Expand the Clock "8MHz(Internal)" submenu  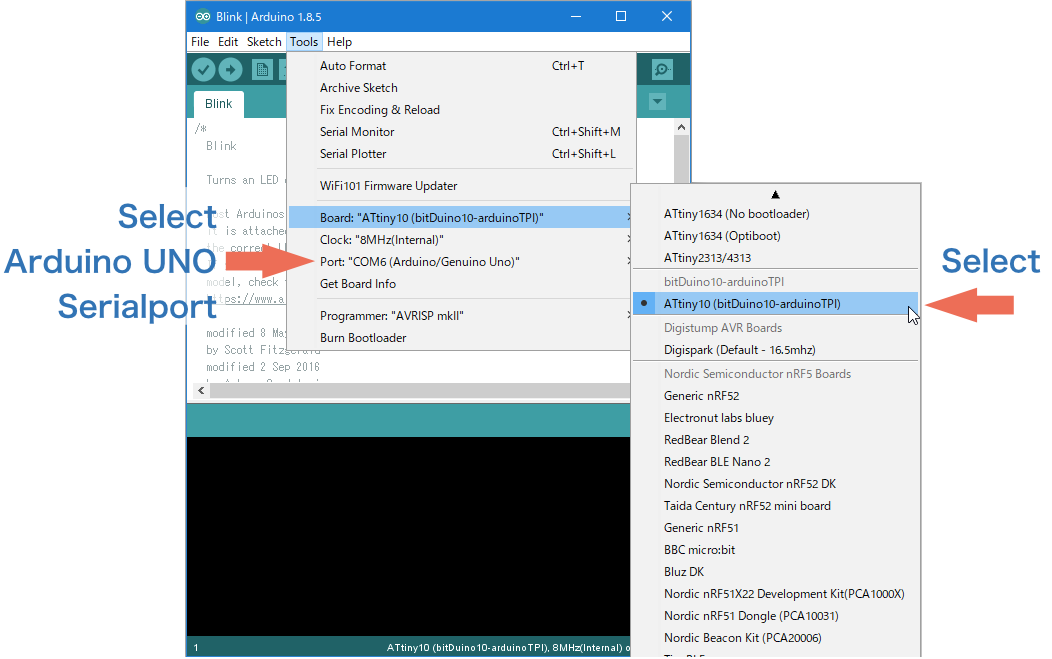tap(460, 240)
